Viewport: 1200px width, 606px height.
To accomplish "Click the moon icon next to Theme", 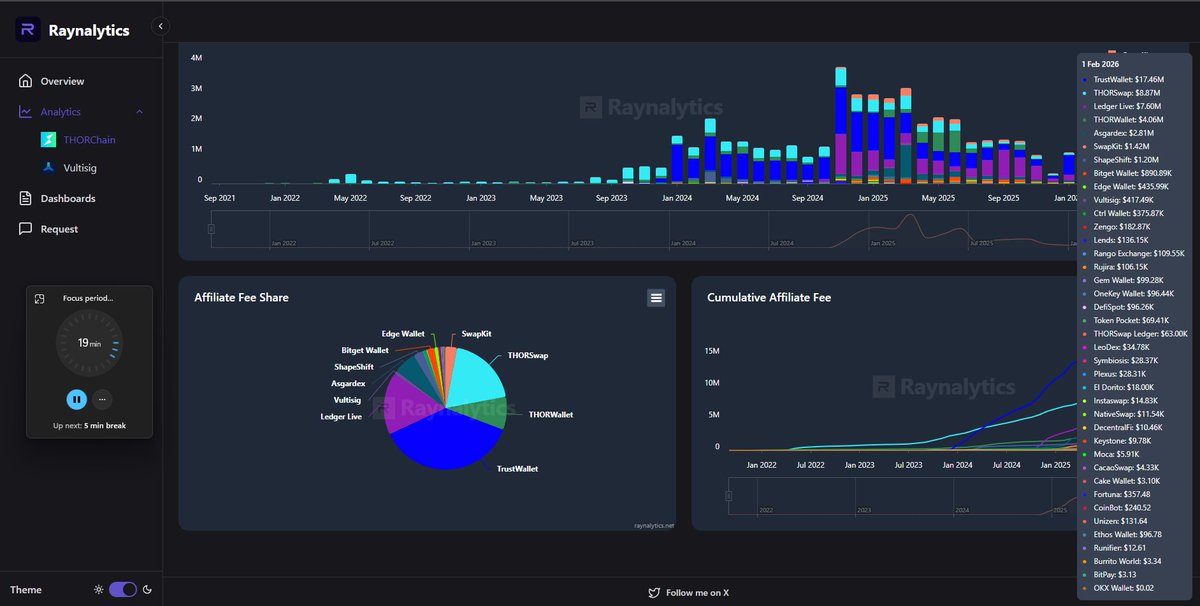I will (147, 589).
